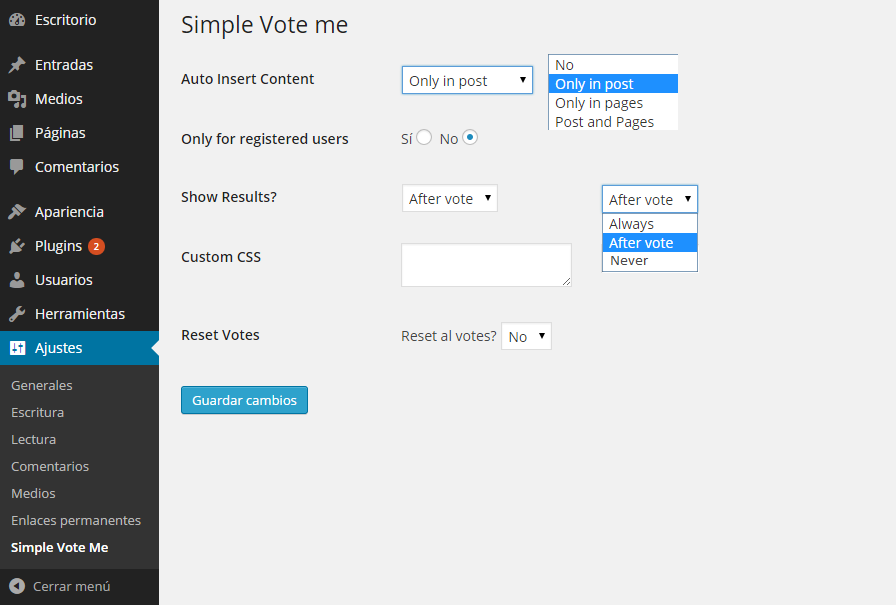Click the Páginas pages icon
The image size is (896, 605).
[17, 133]
